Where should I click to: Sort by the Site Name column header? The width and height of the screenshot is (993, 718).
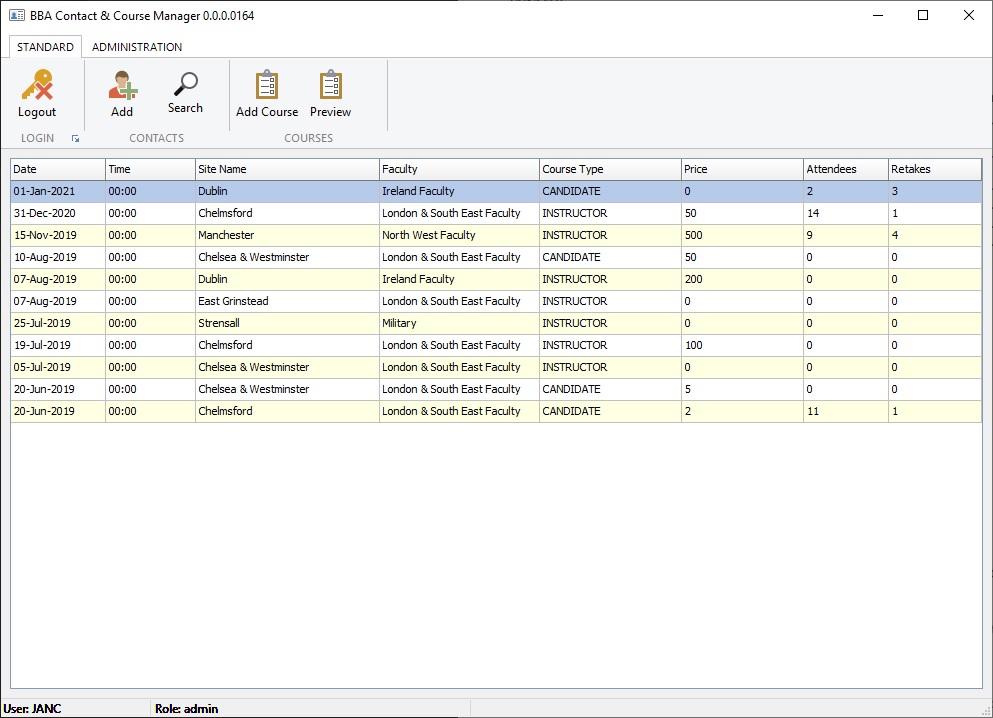(x=287, y=169)
